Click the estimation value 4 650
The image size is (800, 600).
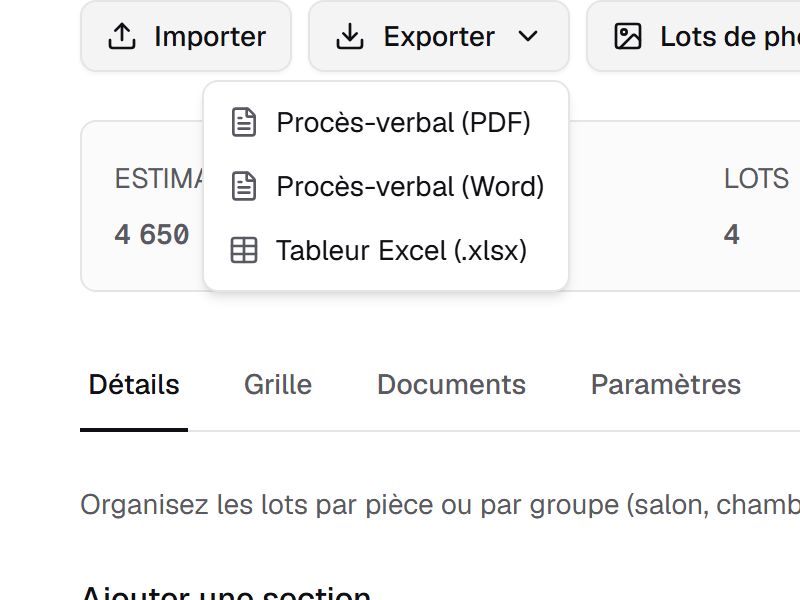click(x=152, y=235)
